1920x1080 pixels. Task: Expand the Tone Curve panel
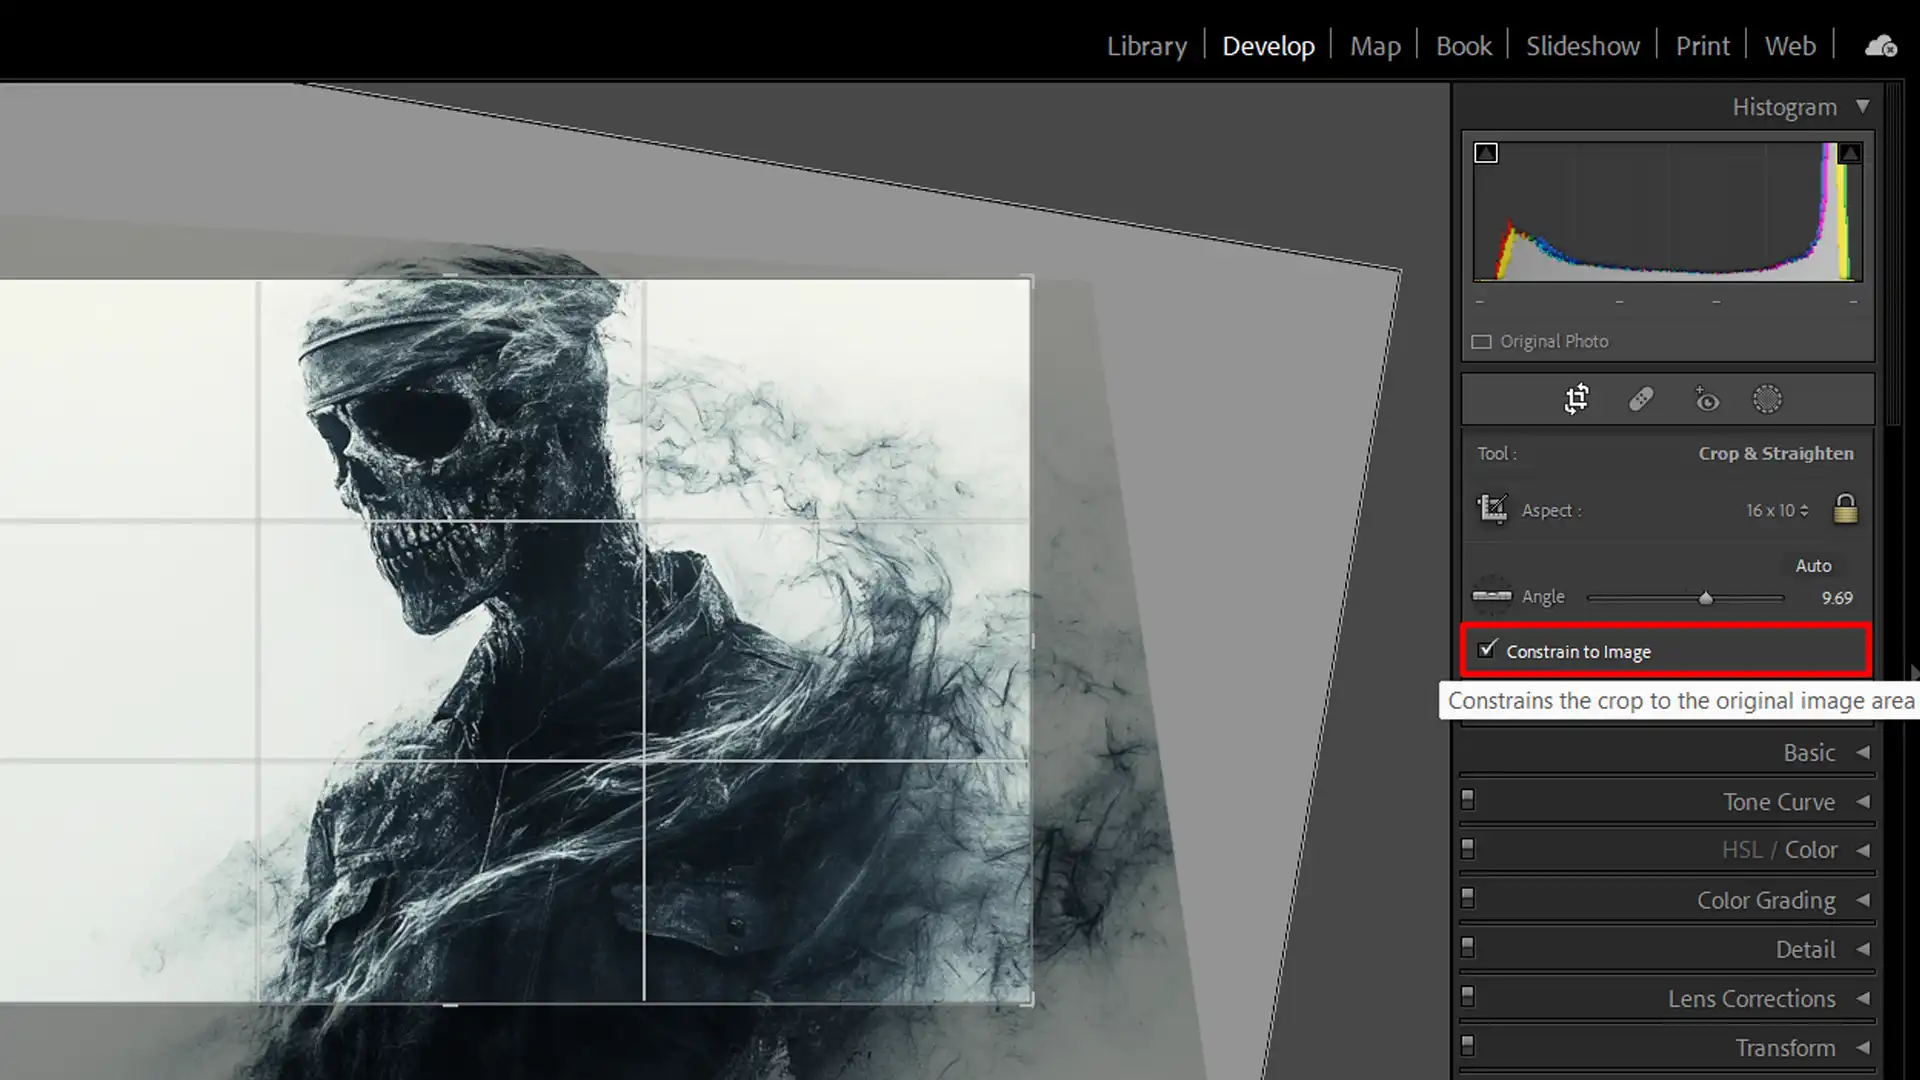tap(1863, 801)
